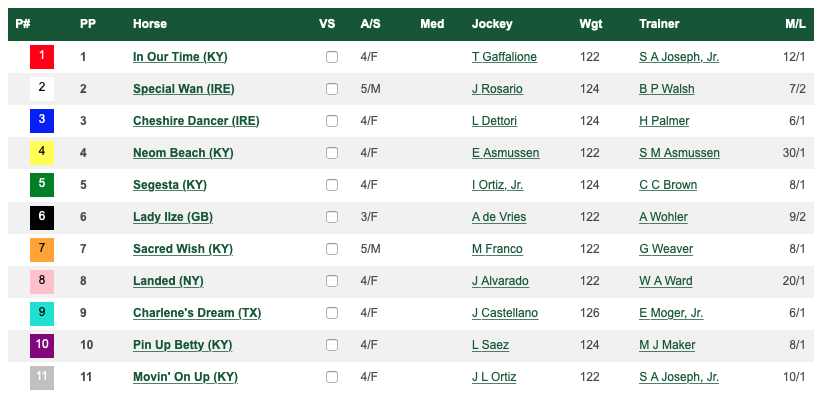
Task: Tick the VS checkbox for Movin' On Up
Action: tap(332, 377)
